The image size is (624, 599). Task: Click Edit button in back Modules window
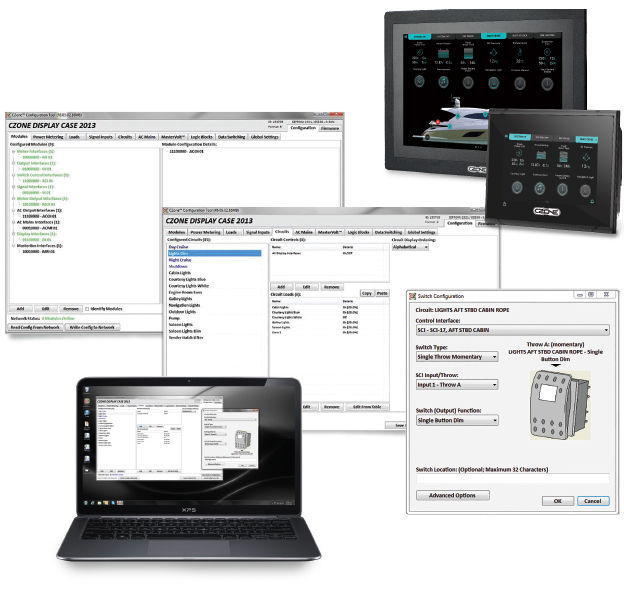coord(45,309)
